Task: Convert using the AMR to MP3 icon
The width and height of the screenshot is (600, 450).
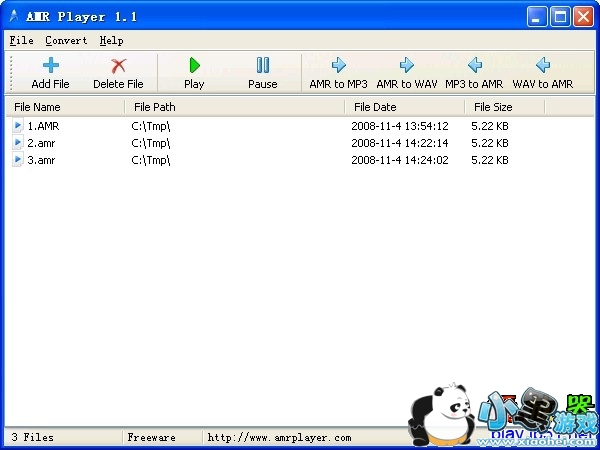Action: [x=338, y=66]
